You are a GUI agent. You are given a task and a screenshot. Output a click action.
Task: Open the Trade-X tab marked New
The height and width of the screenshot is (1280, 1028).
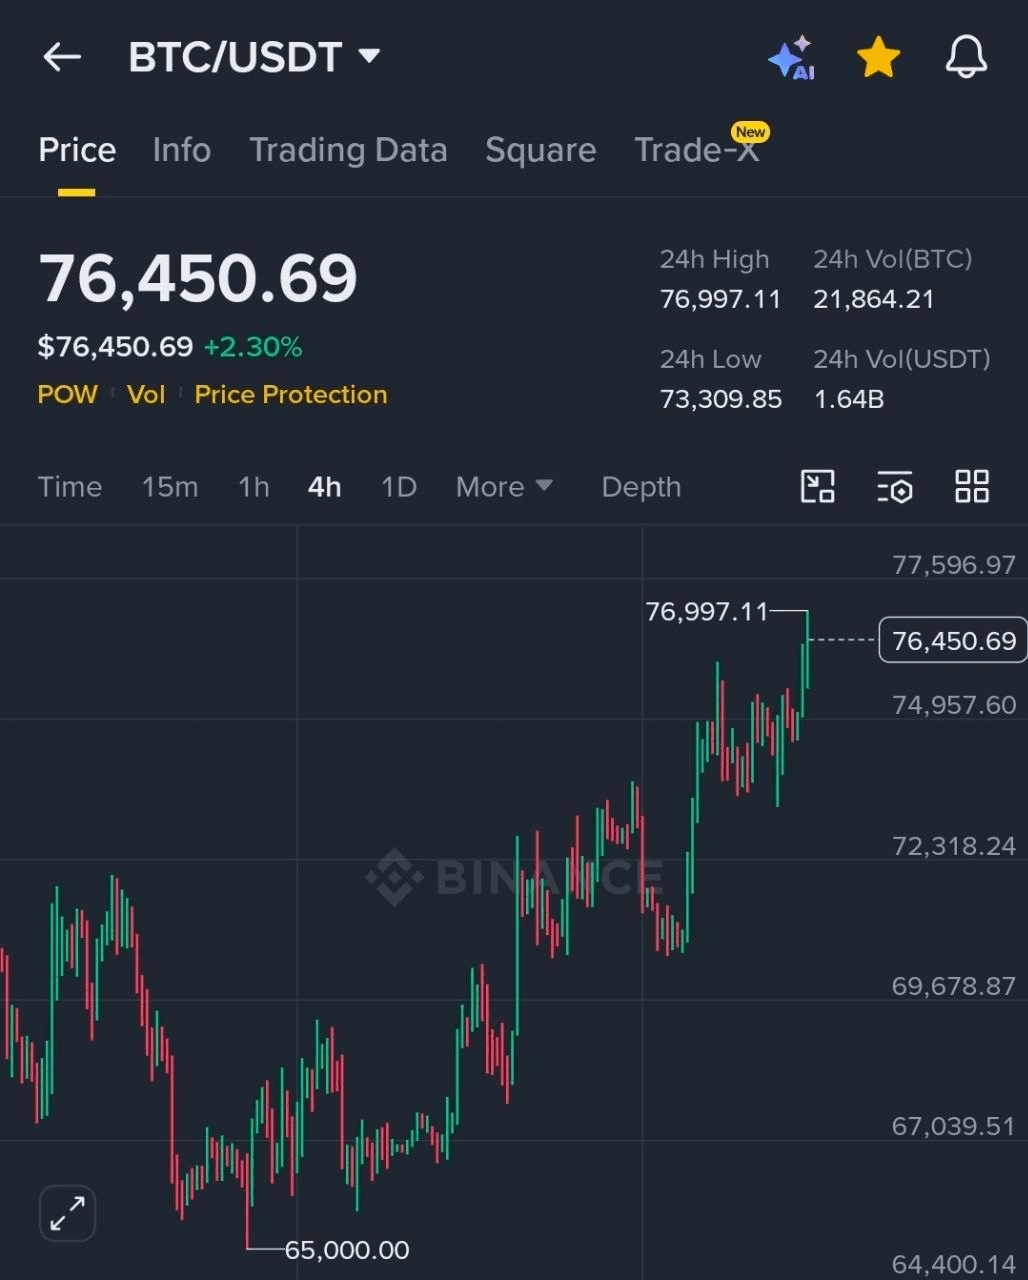click(x=697, y=150)
